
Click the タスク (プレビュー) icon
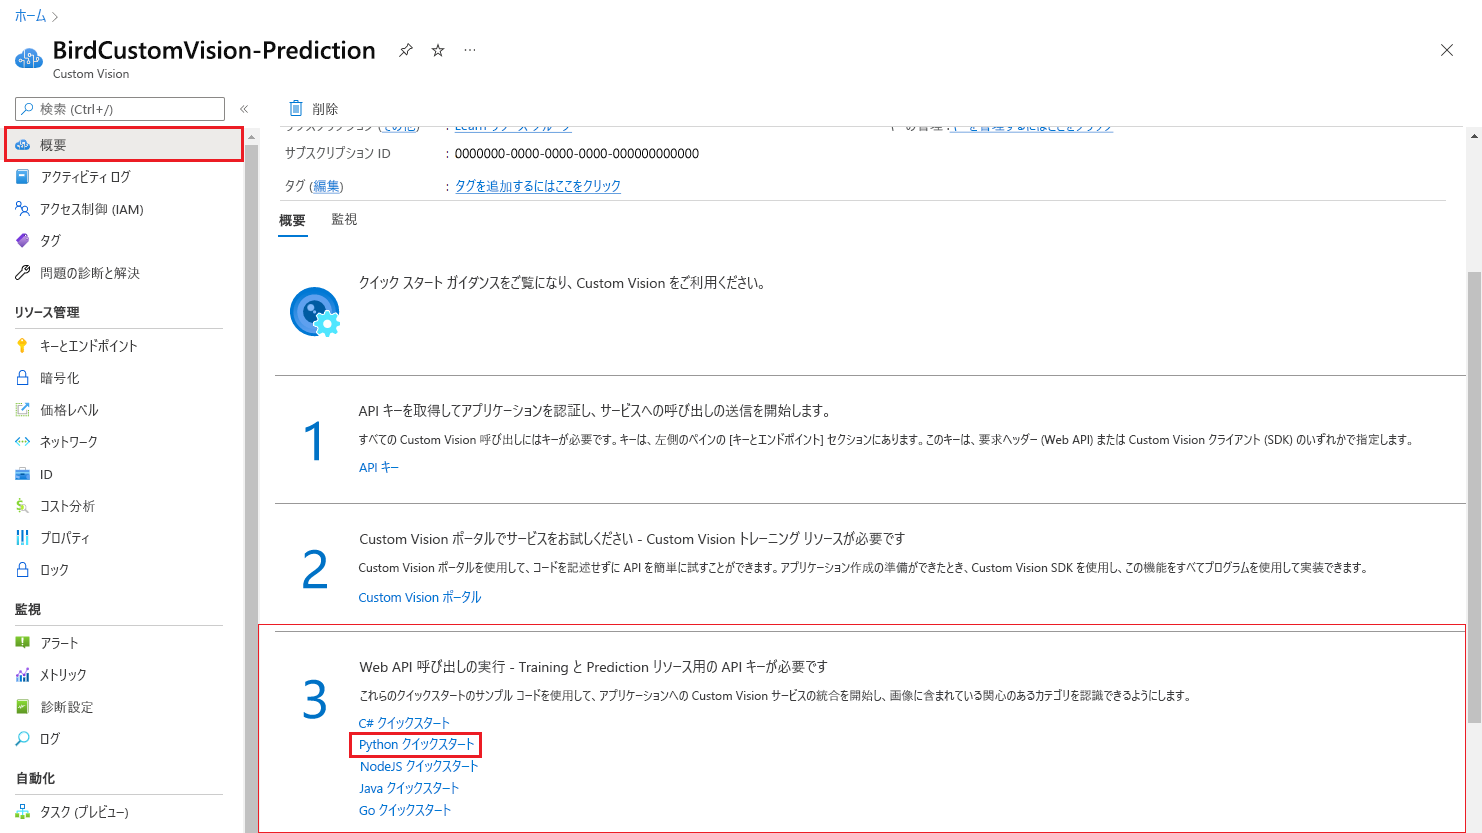click(x=22, y=812)
